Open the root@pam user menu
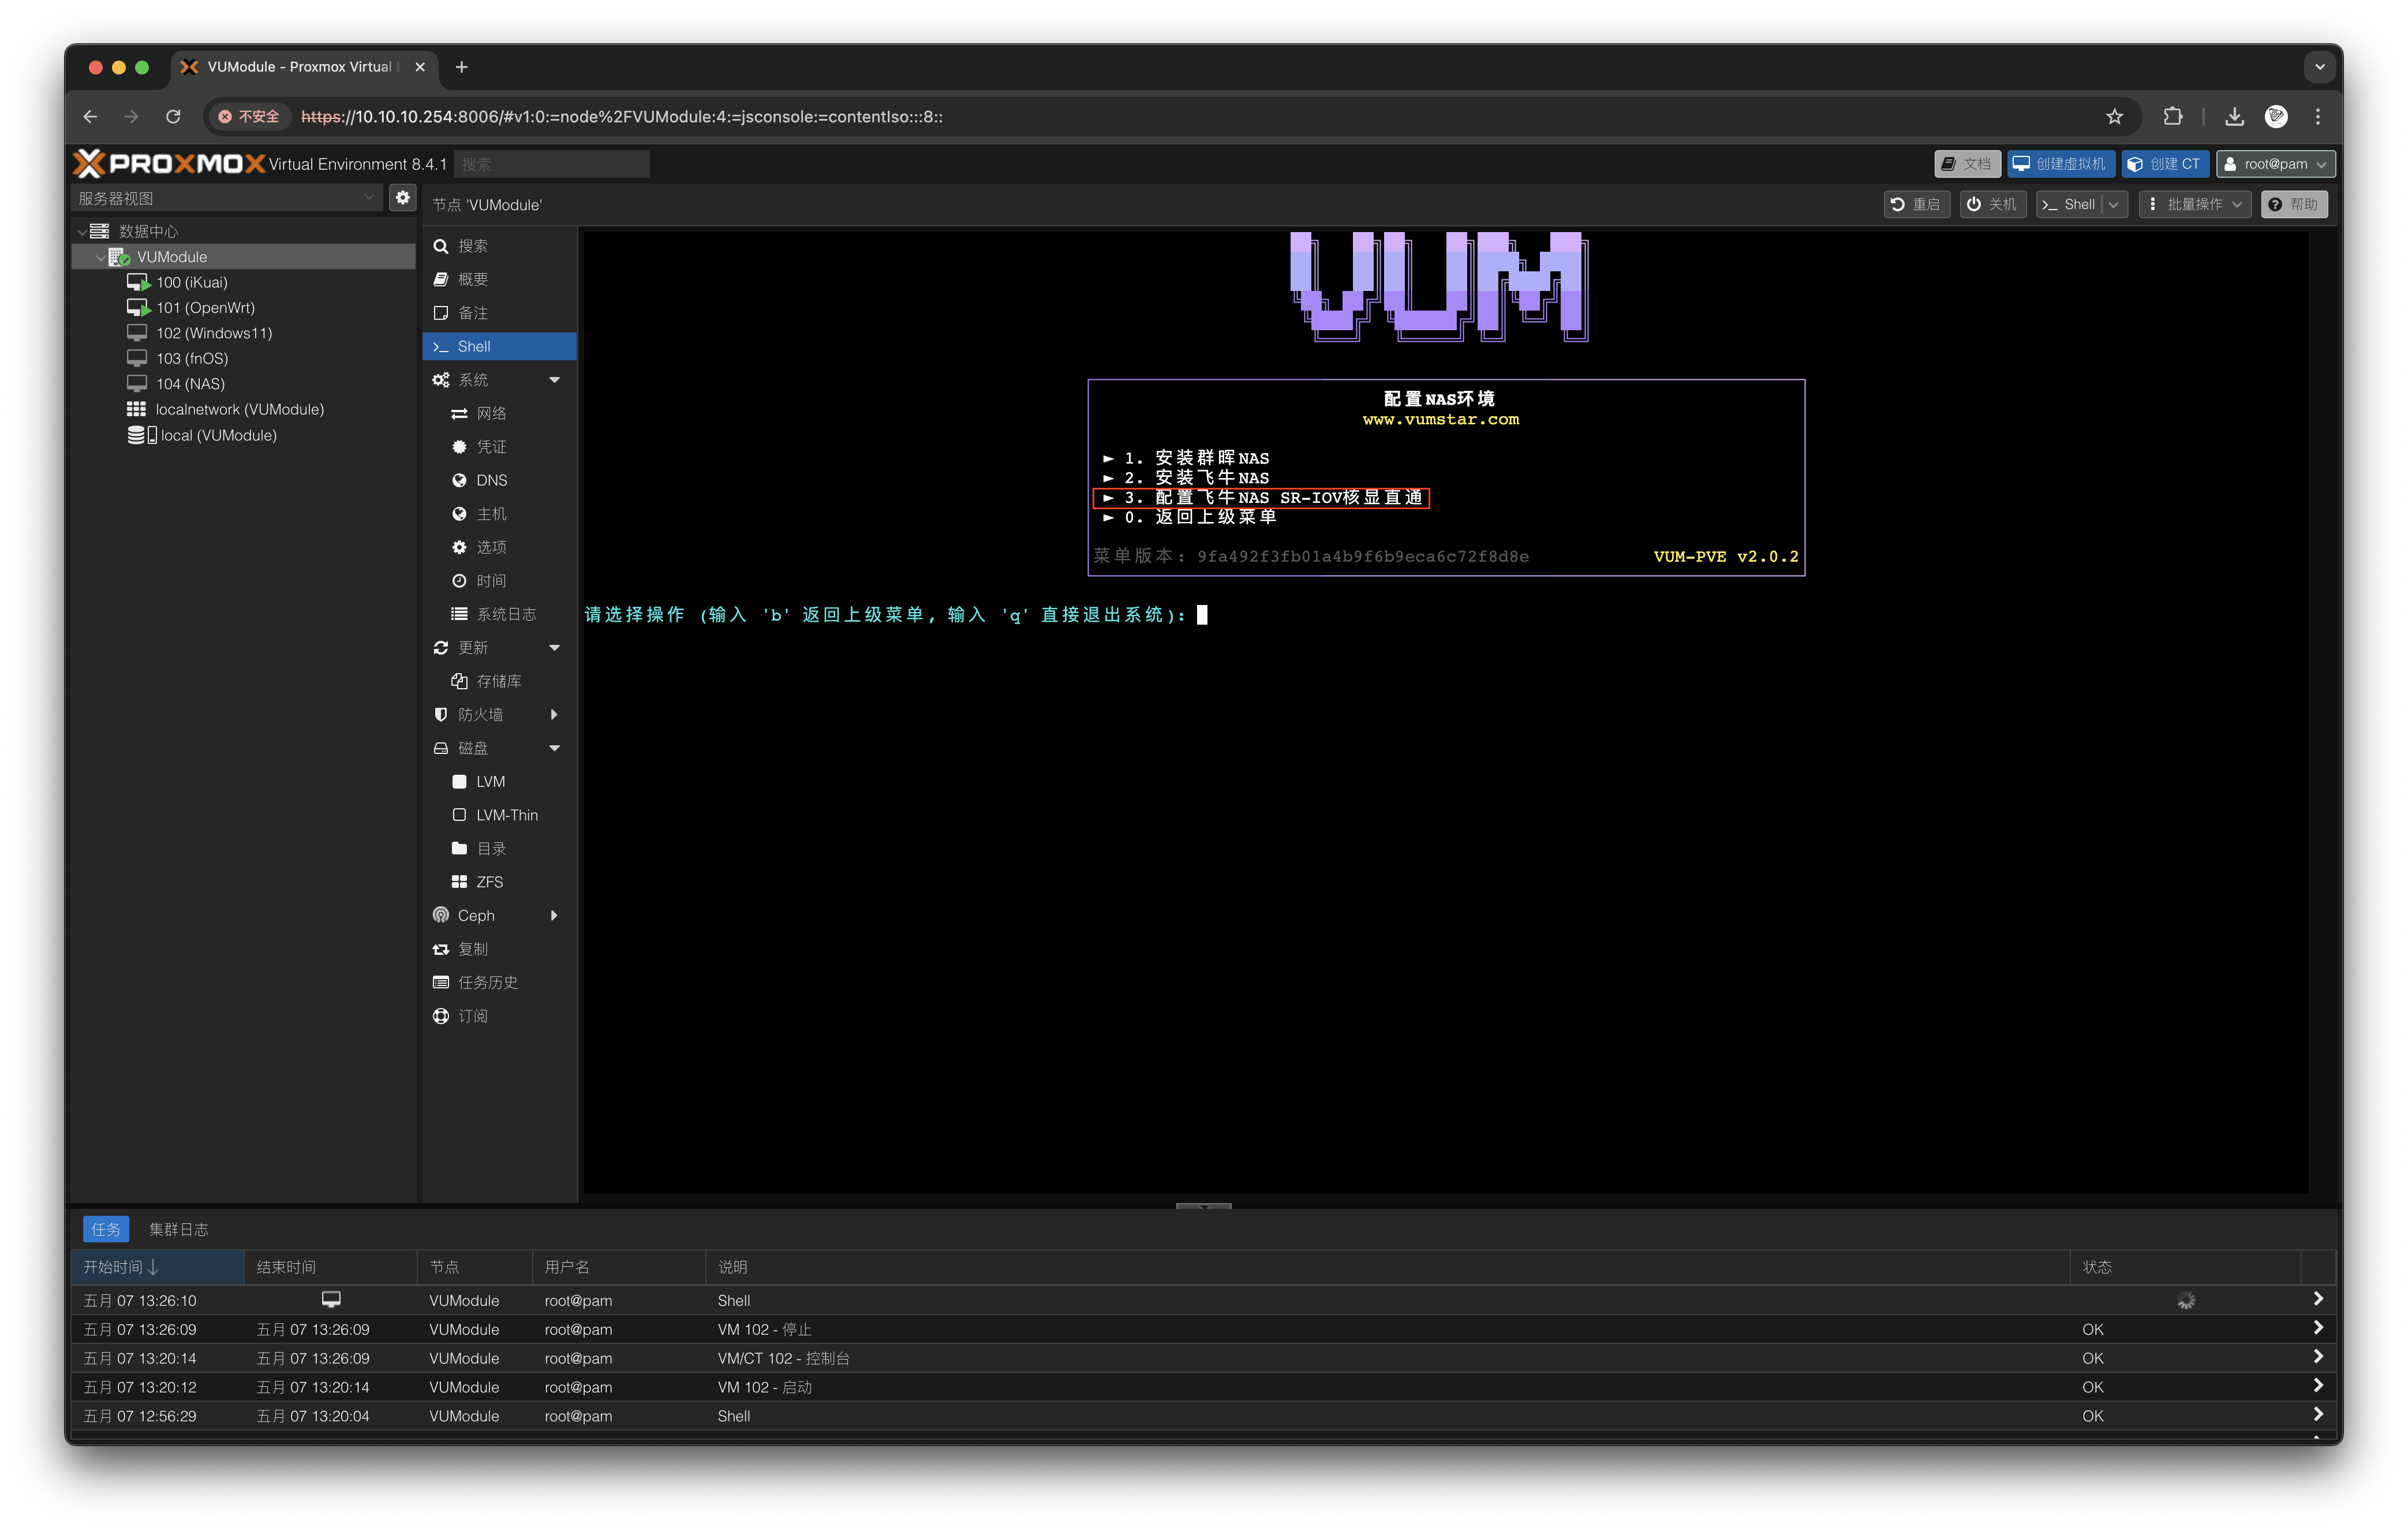This screenshot has width=2408, height=1531. tap(2275, 163)
